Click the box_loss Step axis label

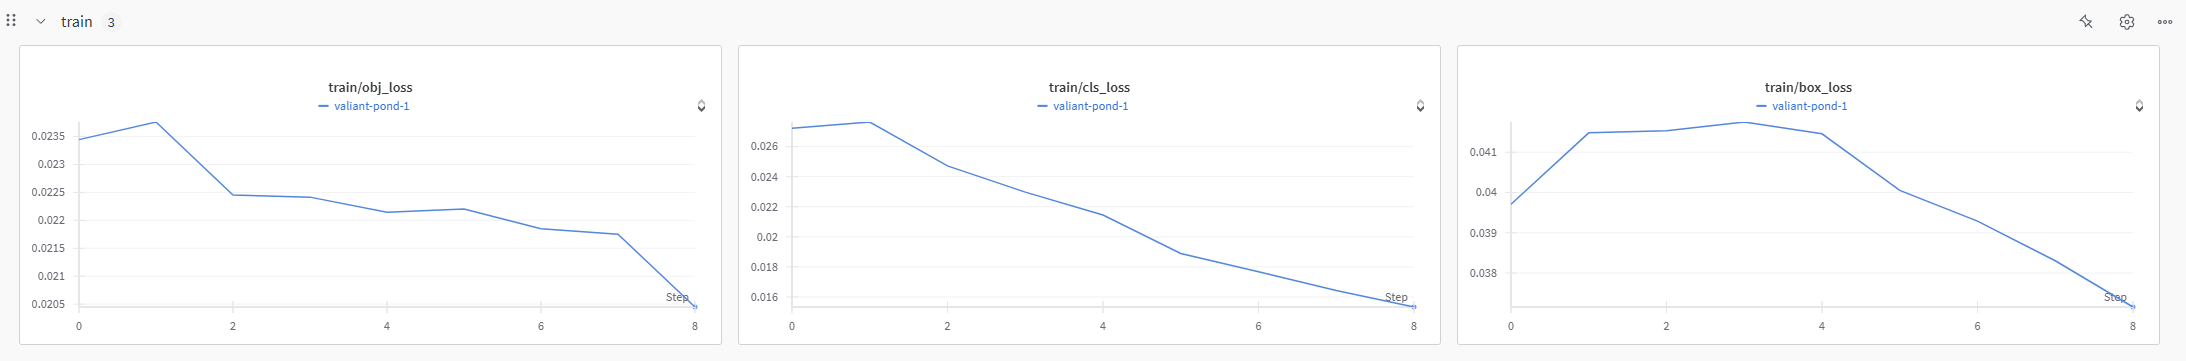click(x=2115, y=297)
